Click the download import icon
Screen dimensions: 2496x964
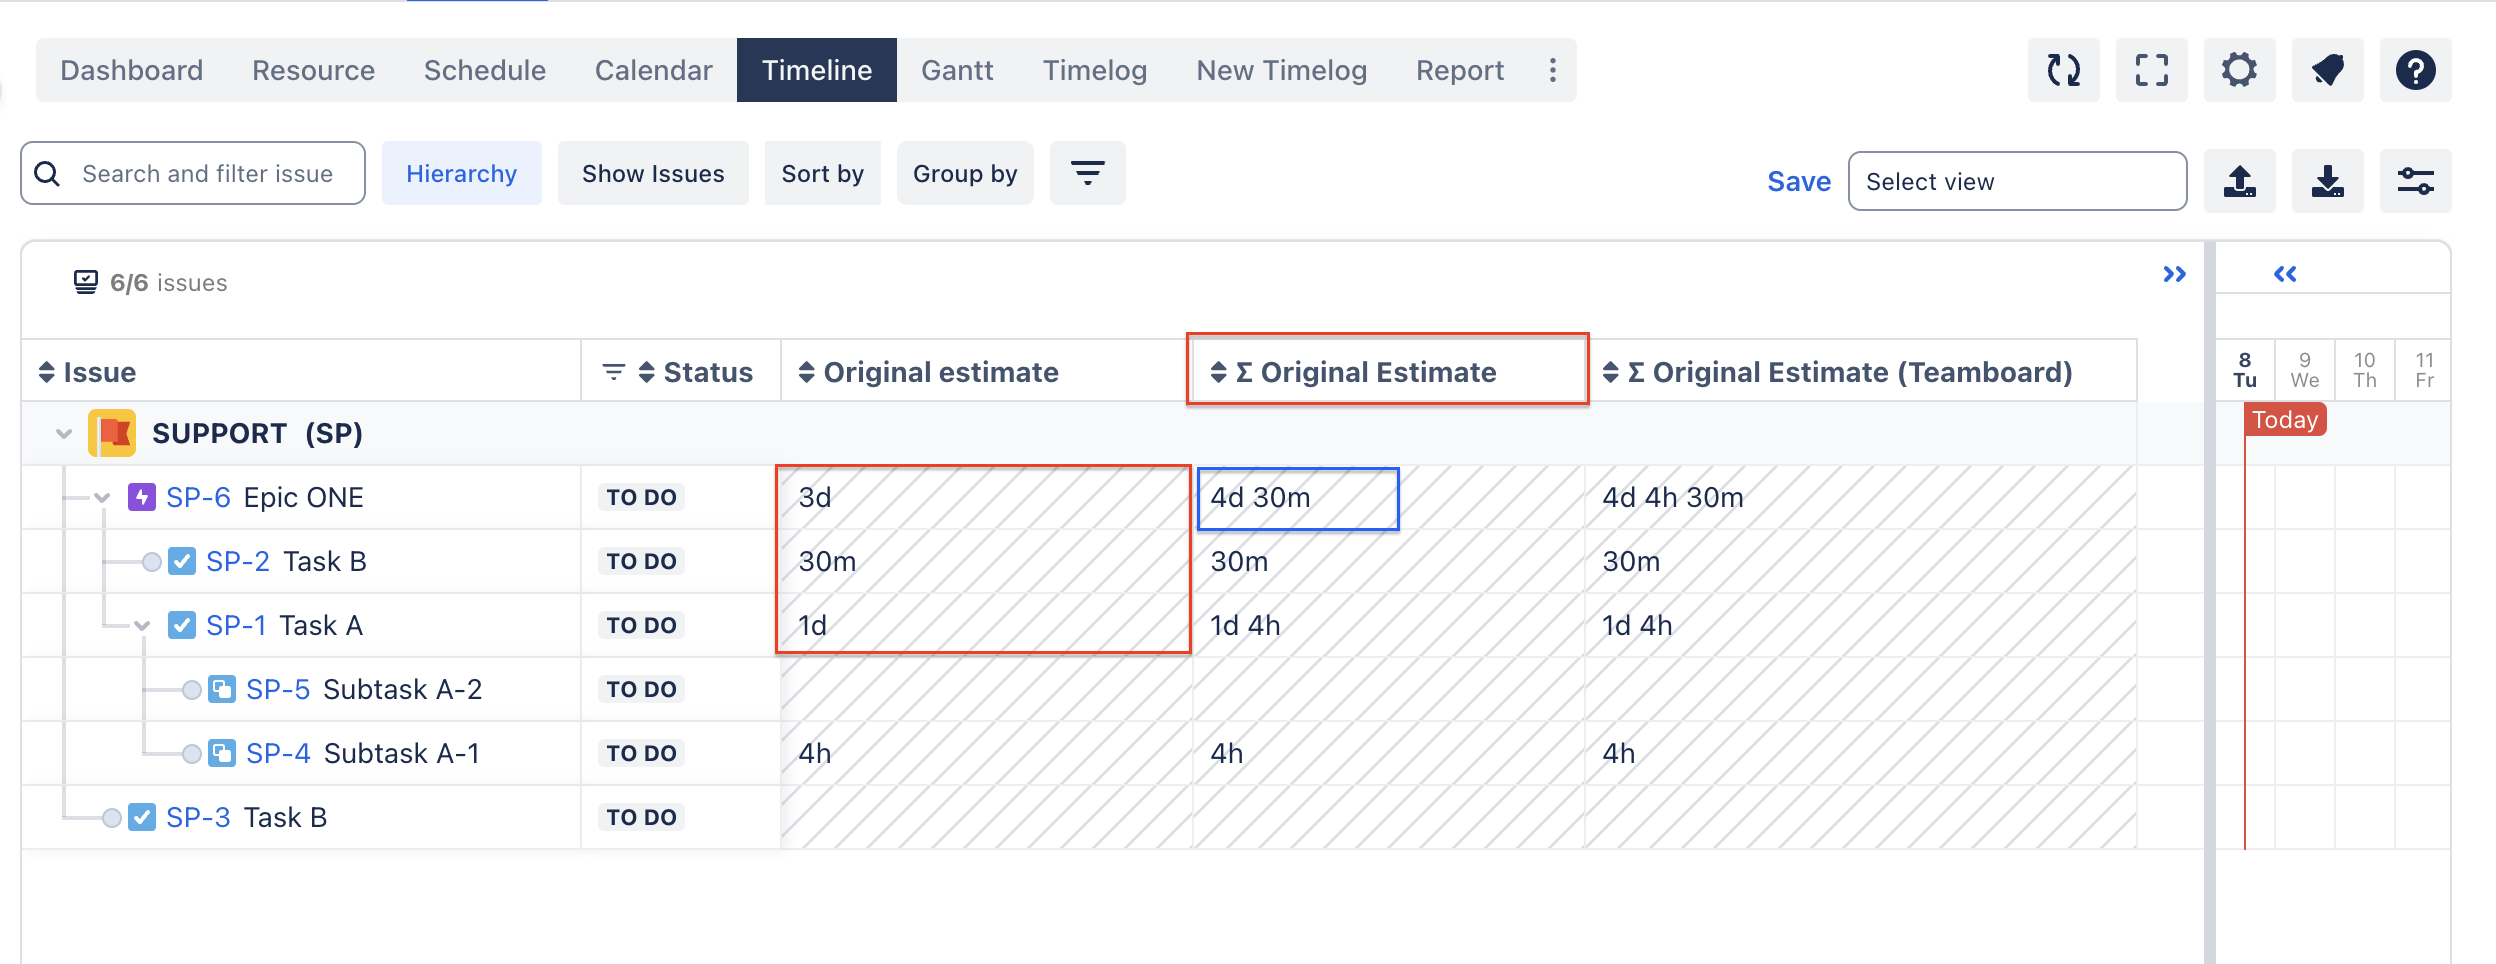[x=2327, y=181]
